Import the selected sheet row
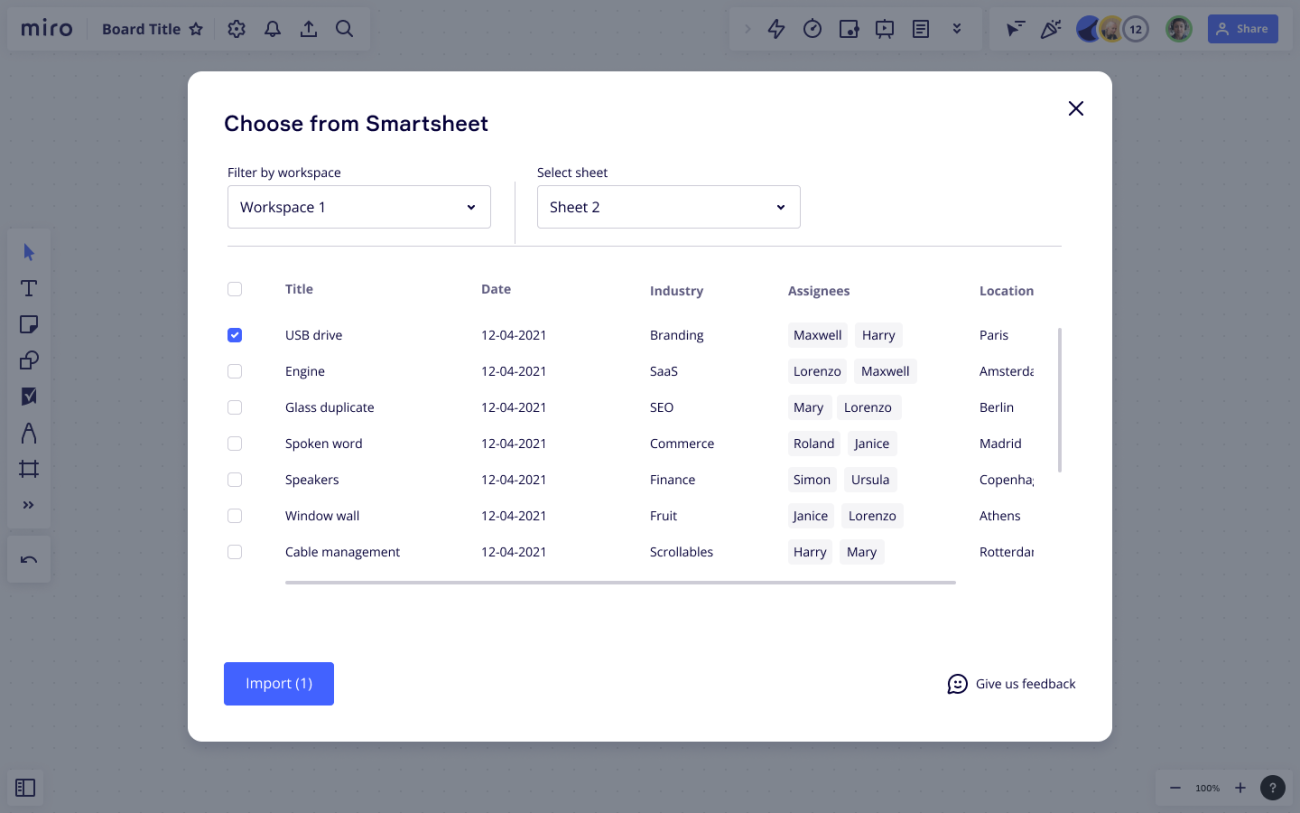The image size is (1300, 813). point(278,683)
